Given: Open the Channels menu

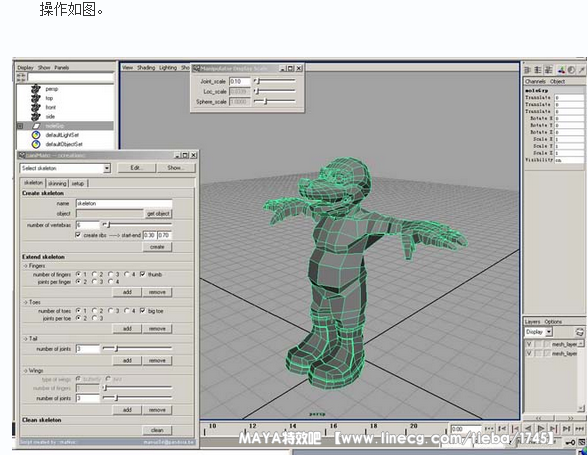Looking at the screenshot, I should click(536, 81).
